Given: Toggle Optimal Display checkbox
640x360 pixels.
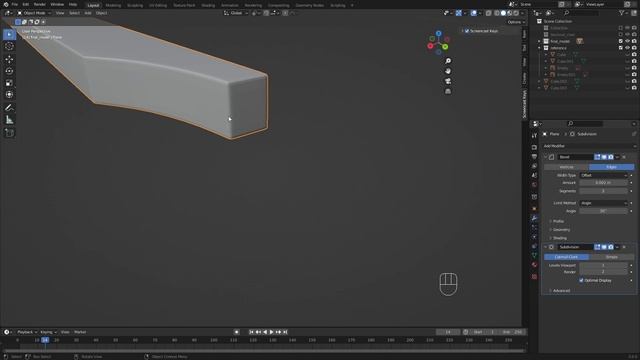Looking at the screenshot, I should point(581,280).
